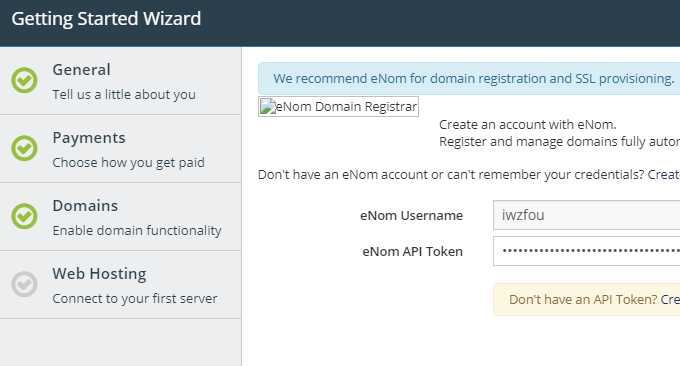The height and width of the screenshot is (366, 680).
Task: Focus the eNom API Token field
Action: pos(586,251)
